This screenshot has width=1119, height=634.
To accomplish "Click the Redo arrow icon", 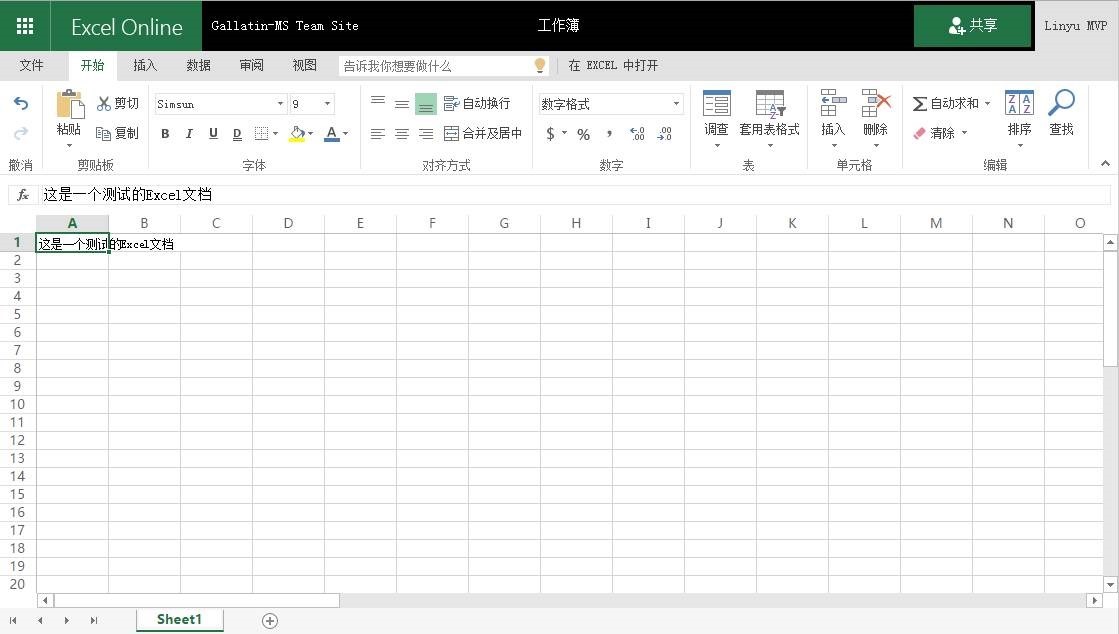I will [21, 134].
